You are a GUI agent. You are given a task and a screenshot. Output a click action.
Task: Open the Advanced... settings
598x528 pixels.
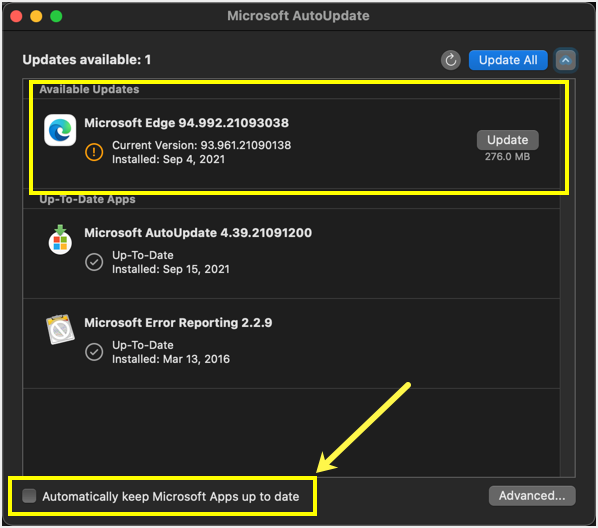(x=532, y=496)
